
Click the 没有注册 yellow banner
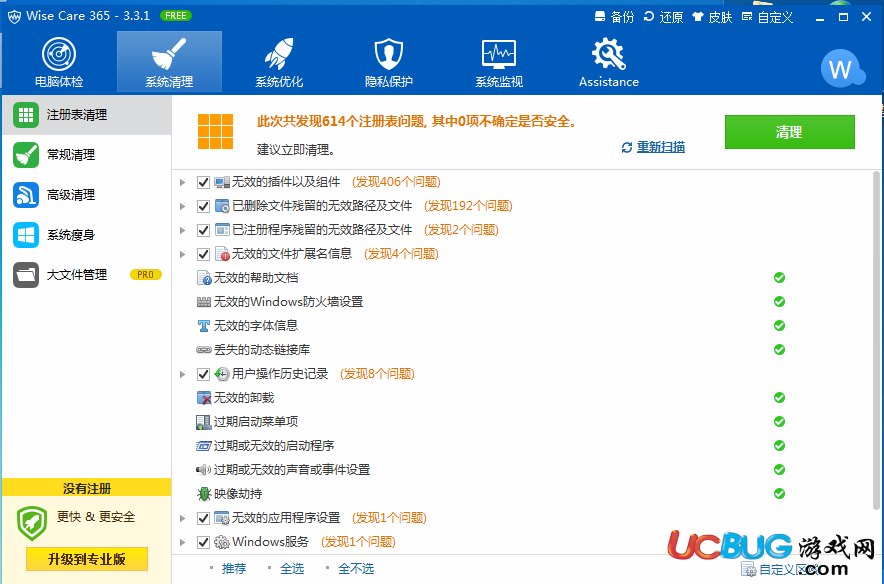point(87,488)
